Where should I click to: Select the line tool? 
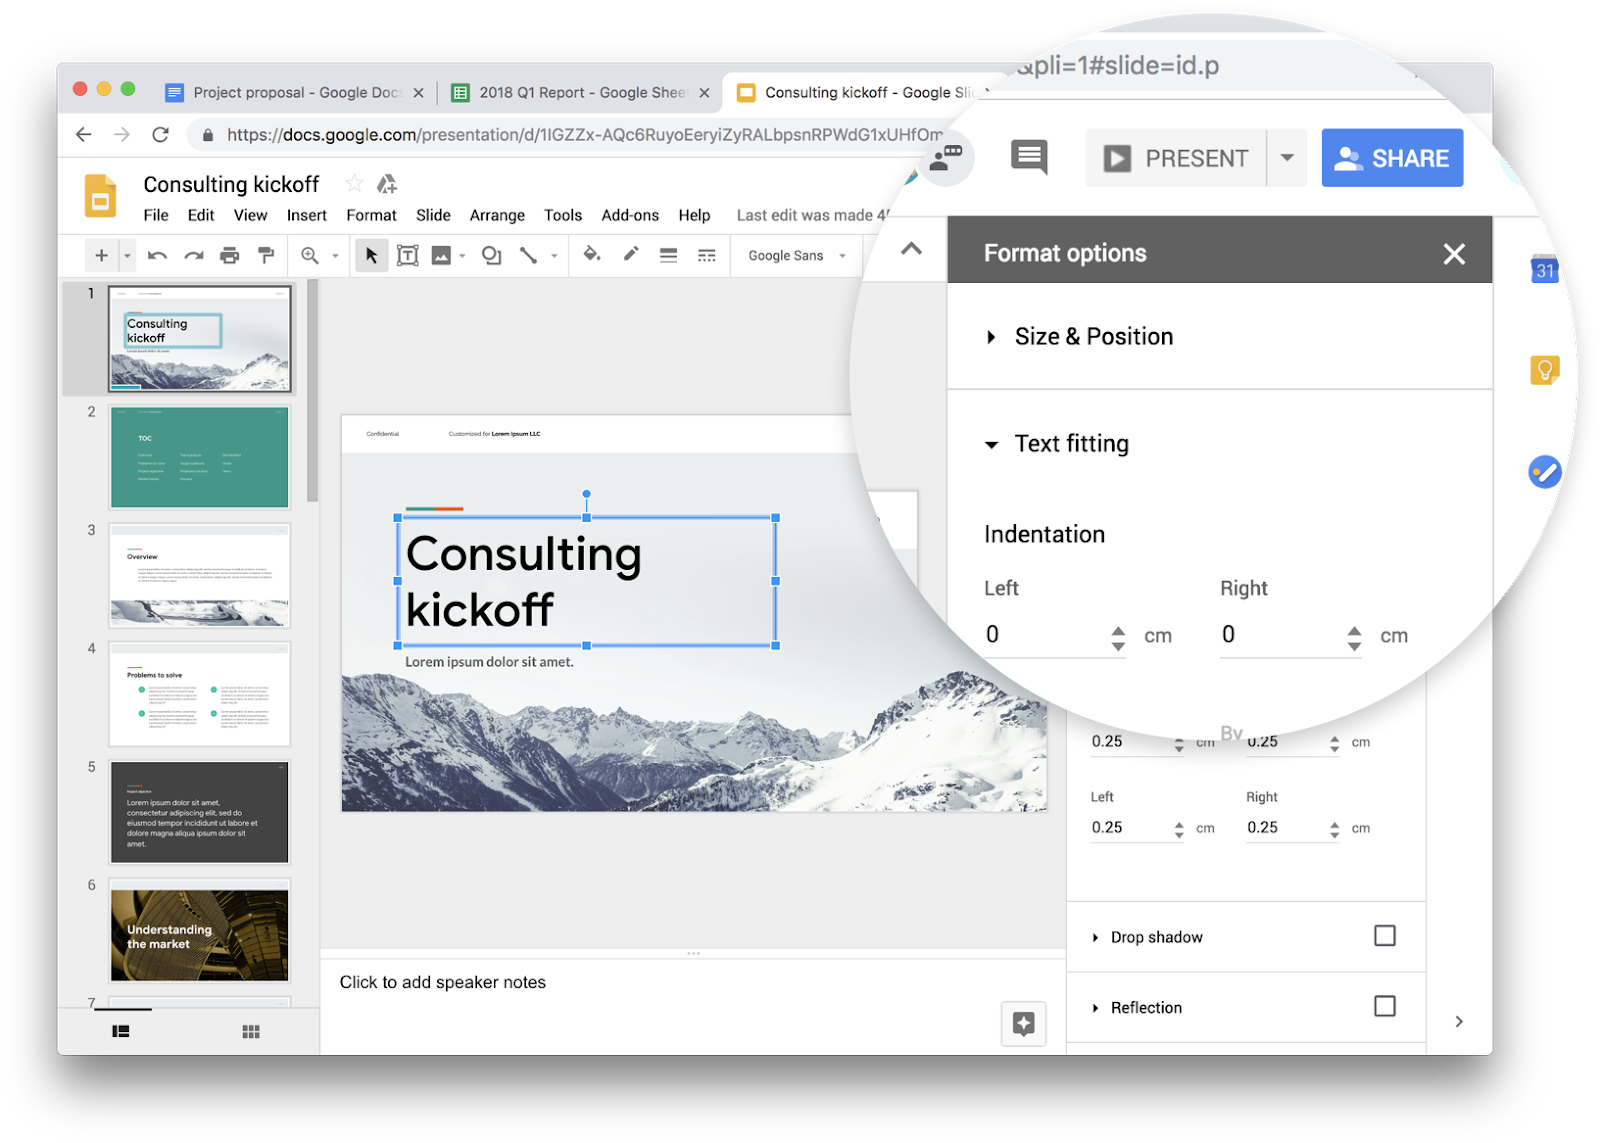[528, 255]
